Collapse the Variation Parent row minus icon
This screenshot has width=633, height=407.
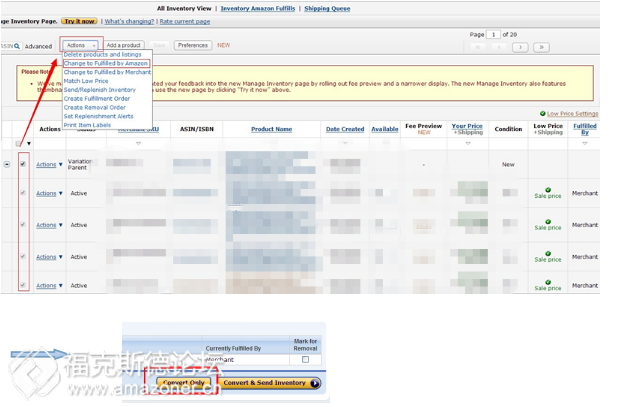7,164
